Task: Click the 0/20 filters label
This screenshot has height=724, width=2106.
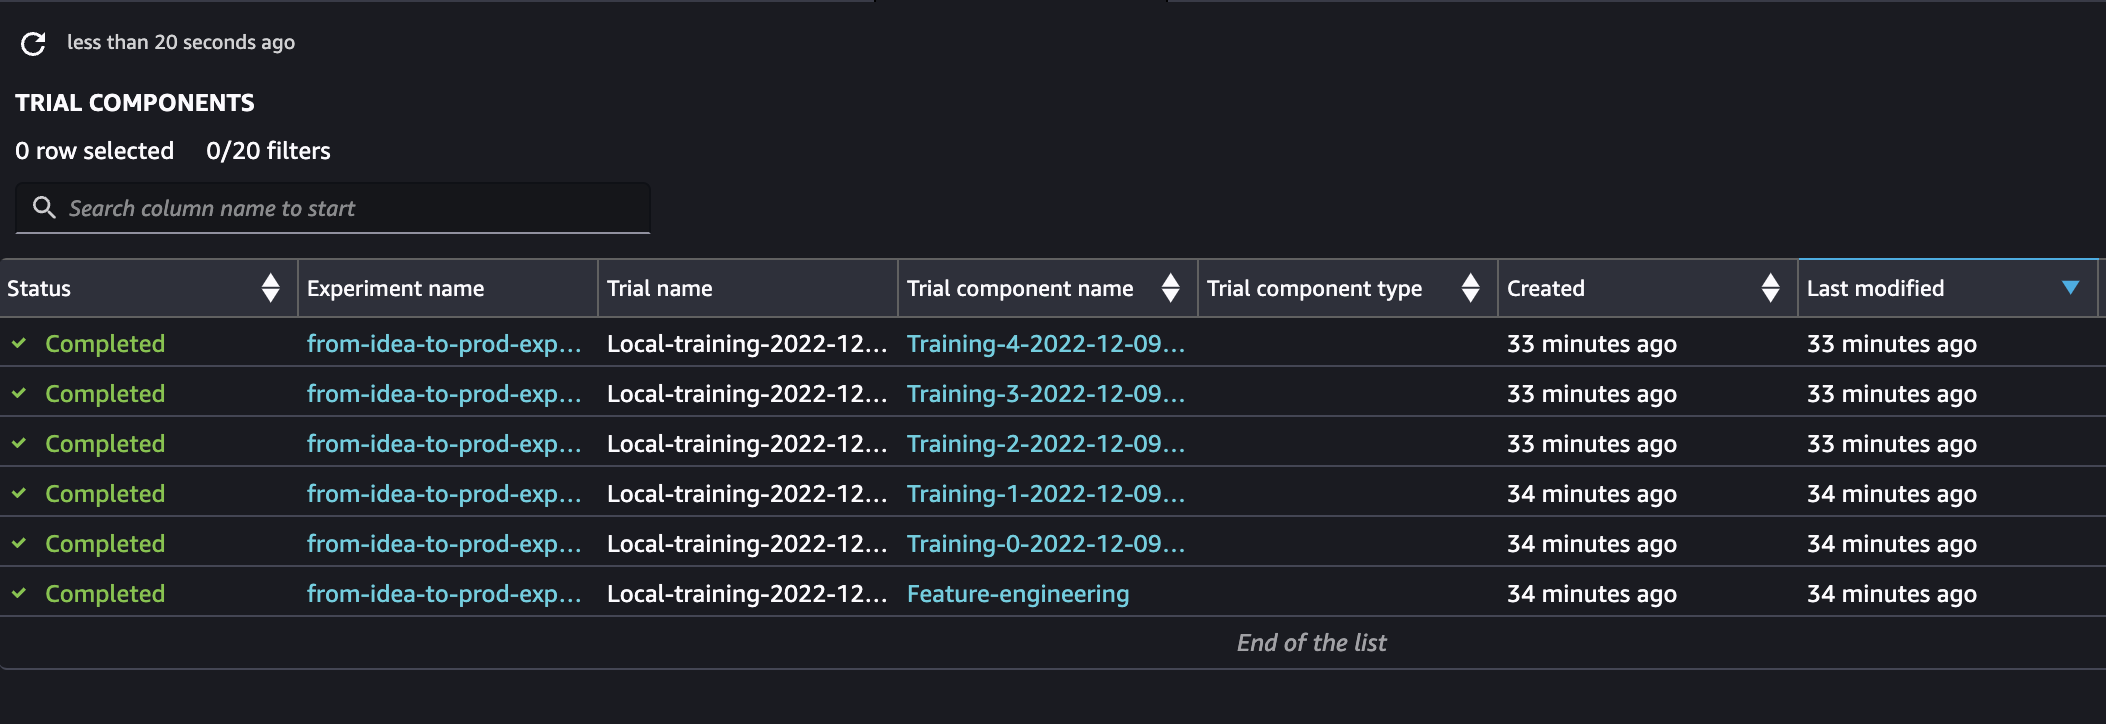Action: 268,151
